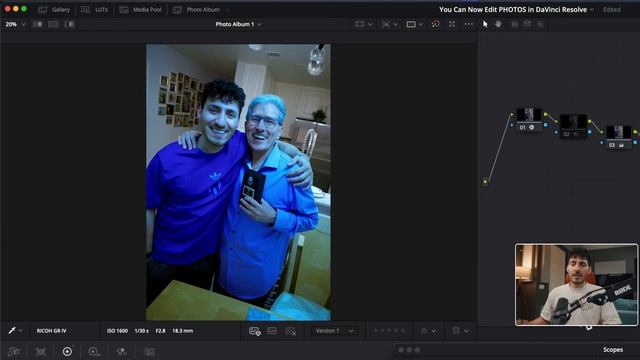Open the Photo Album panel
This screenshot has width=640, height=360.
click(x=197, y=9)
